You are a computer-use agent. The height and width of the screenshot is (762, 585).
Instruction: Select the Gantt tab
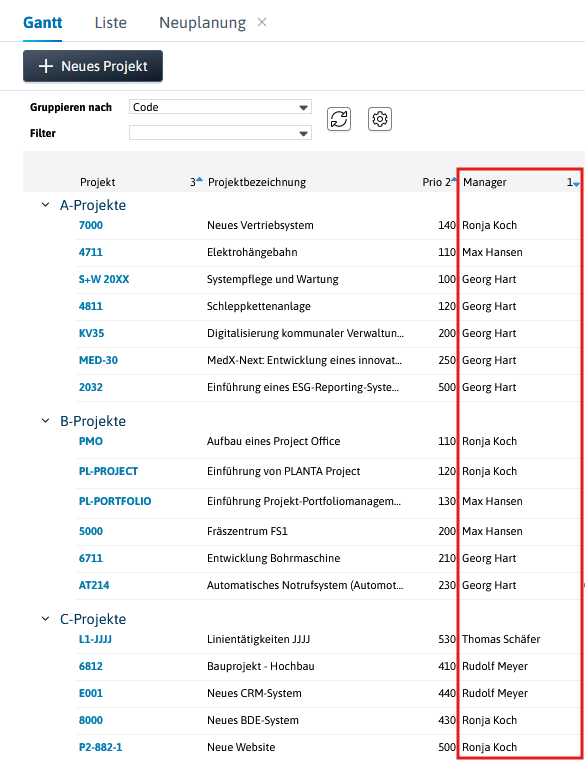pyautogui.click(x=43, y=23)
